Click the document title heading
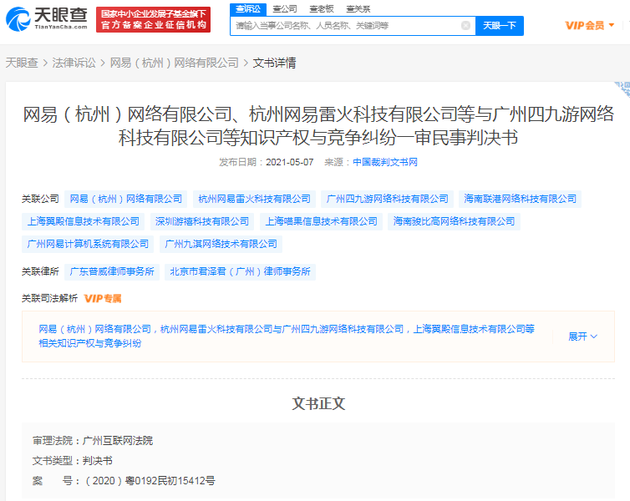Screen dimensions: 630x501 click(x=318, y=126)
